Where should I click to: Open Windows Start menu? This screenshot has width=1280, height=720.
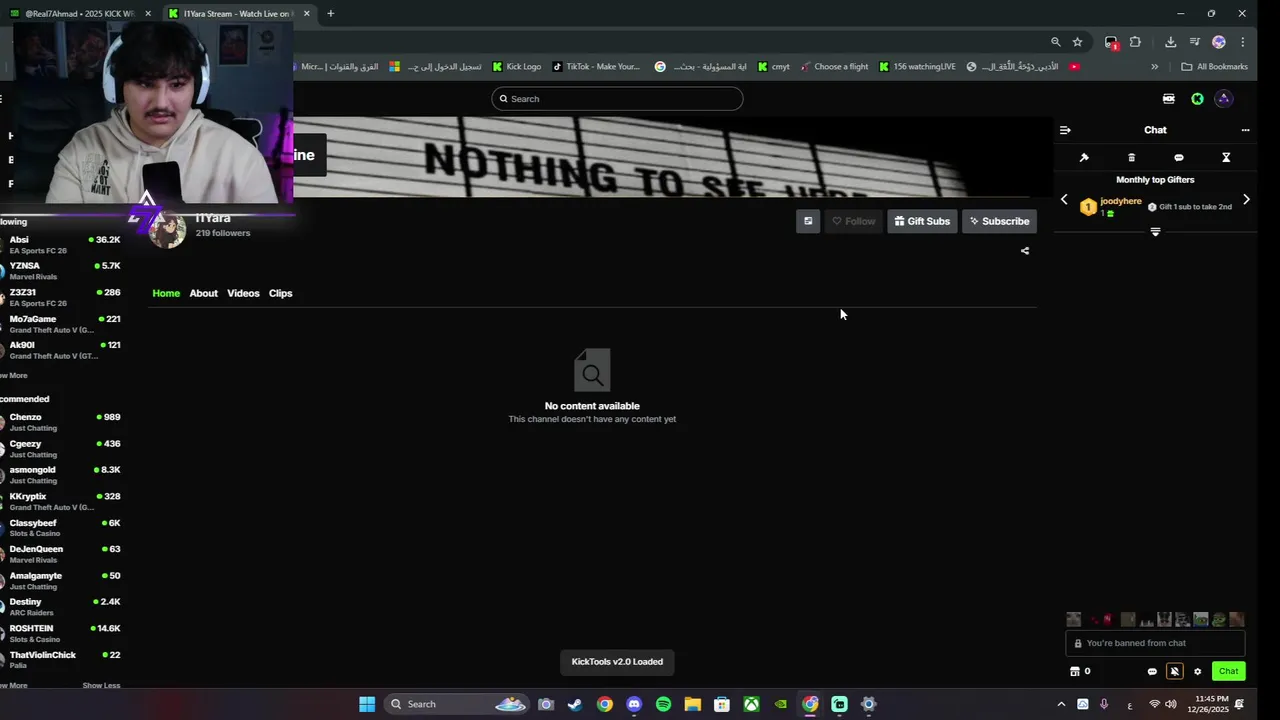tap(367, 704)
